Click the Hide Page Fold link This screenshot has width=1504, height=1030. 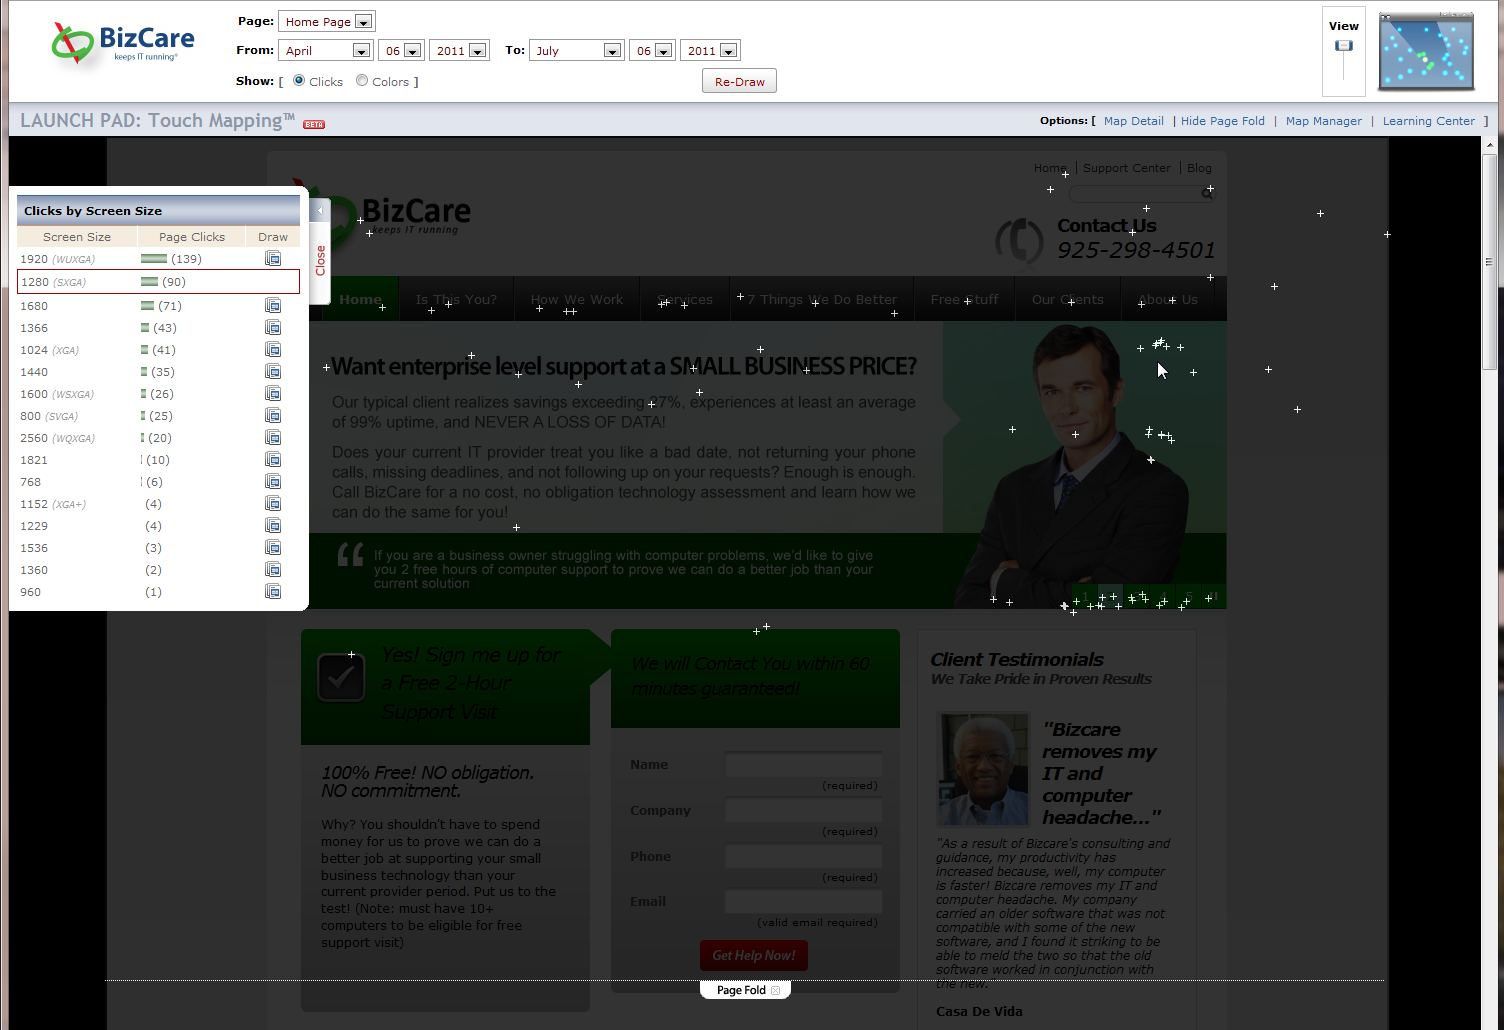tap(1223, 120)
